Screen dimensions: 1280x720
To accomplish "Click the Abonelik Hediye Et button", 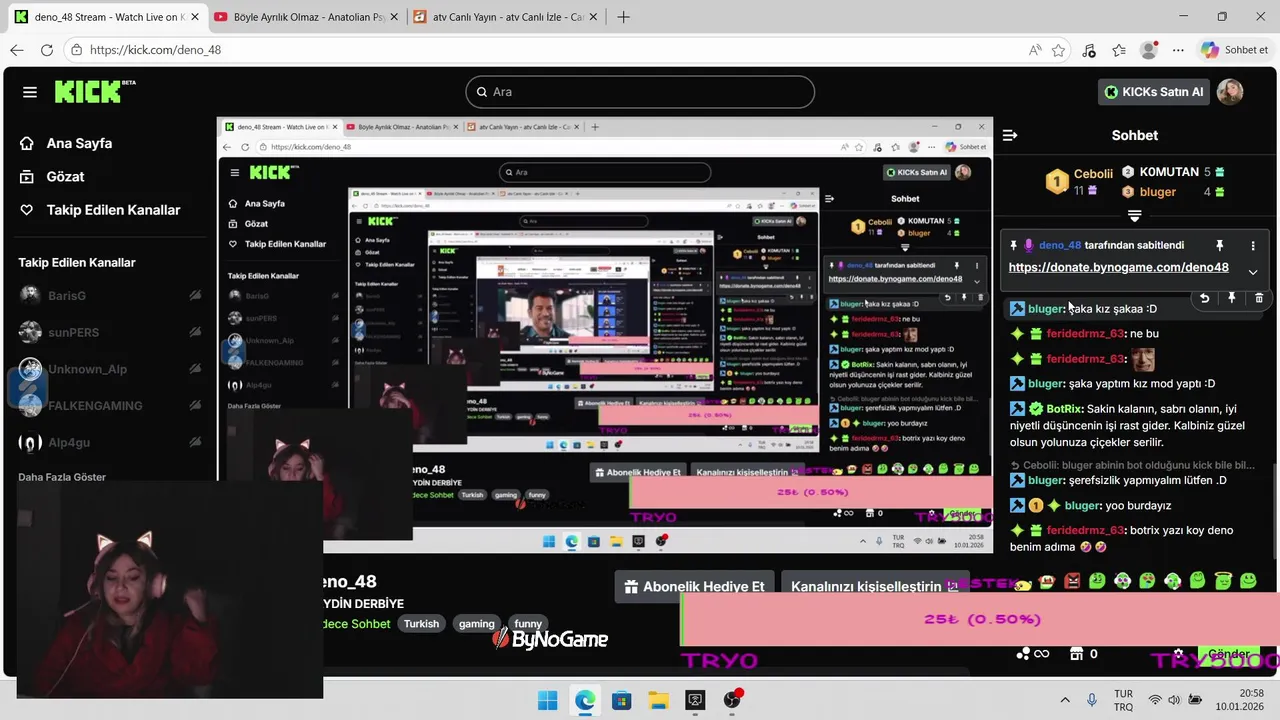I will click(694, 587).
